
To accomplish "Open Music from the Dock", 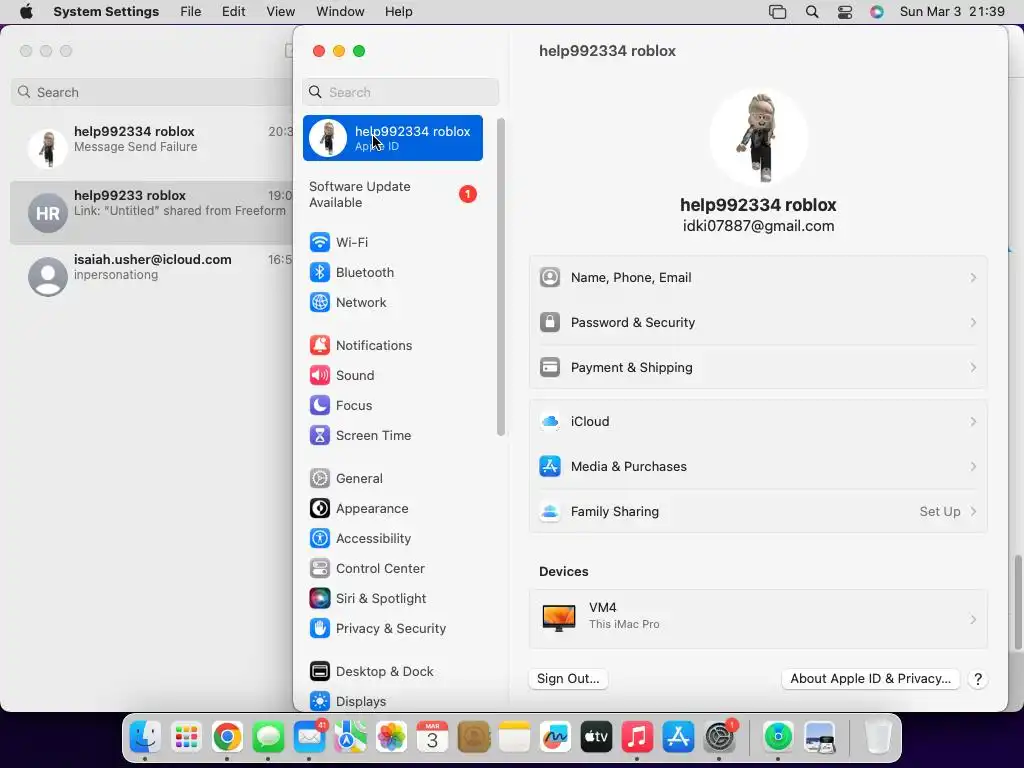I will (637, 737).
